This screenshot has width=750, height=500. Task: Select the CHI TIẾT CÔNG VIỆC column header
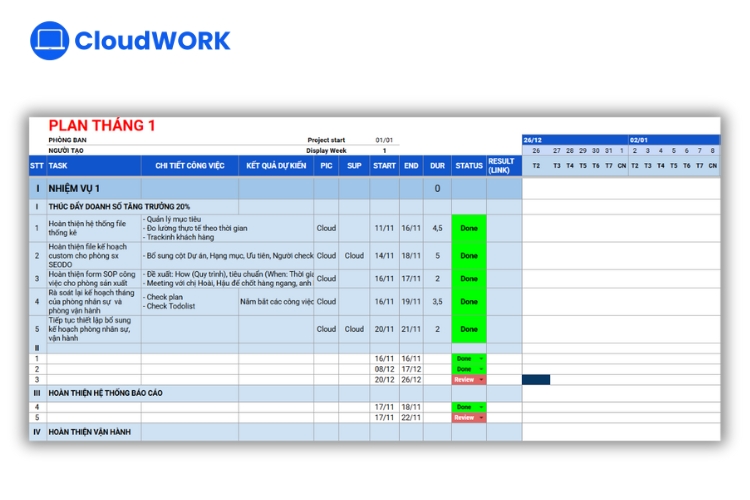190,166
